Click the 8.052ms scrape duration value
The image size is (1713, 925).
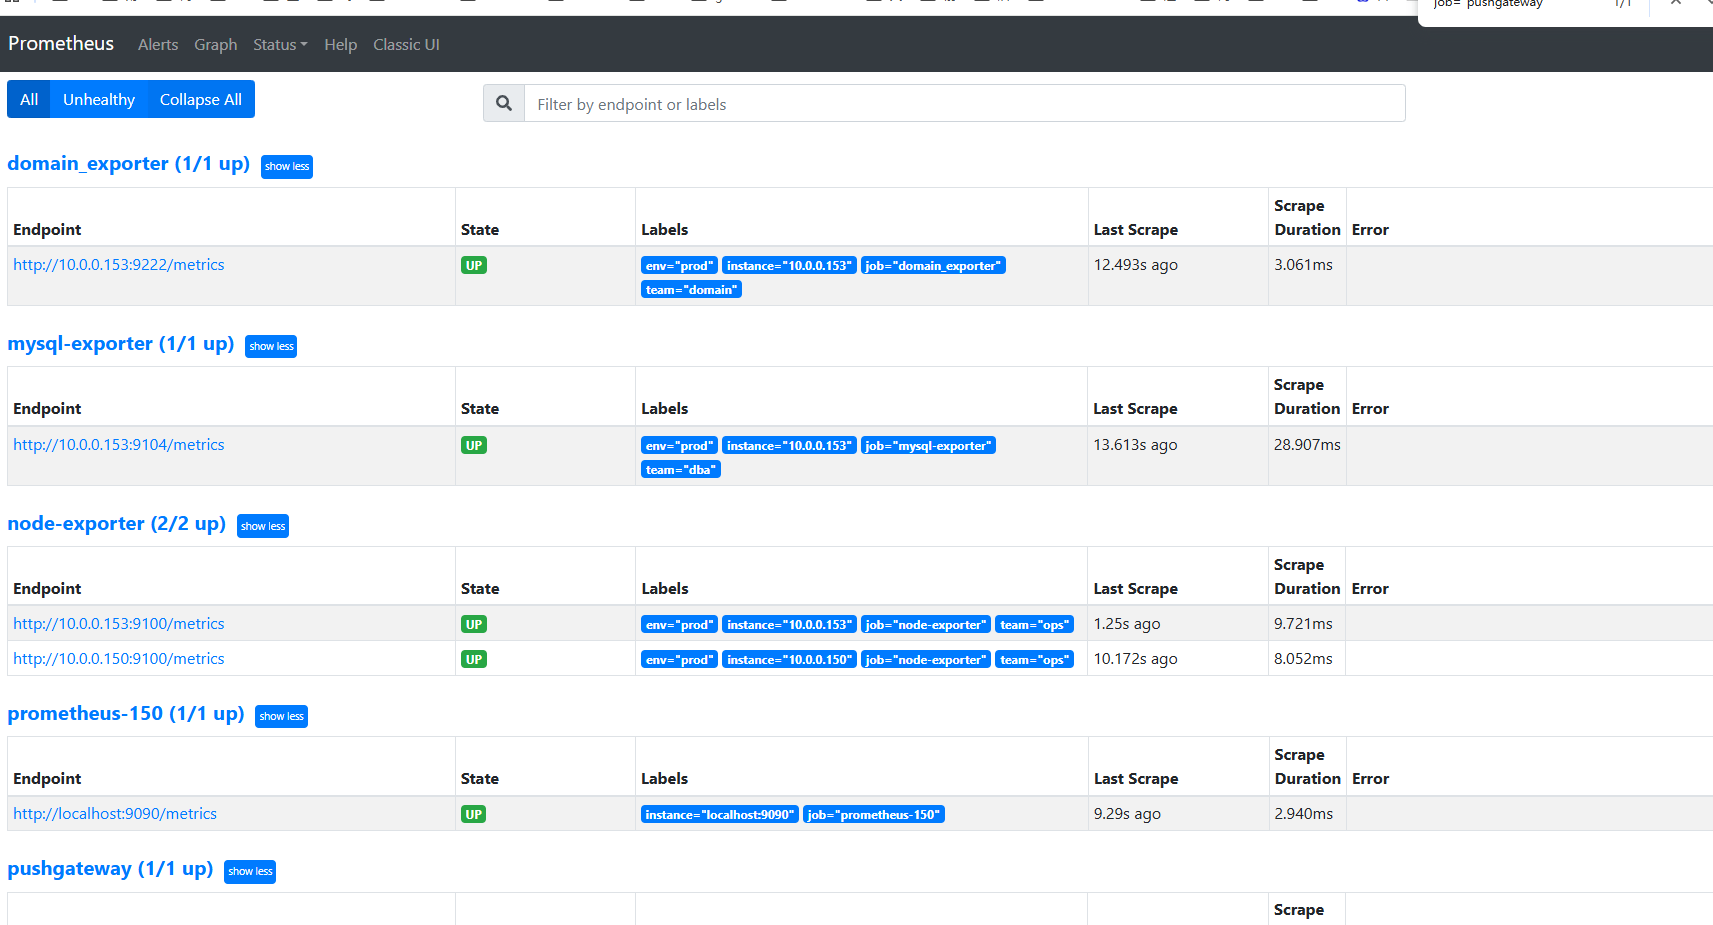1303,658
